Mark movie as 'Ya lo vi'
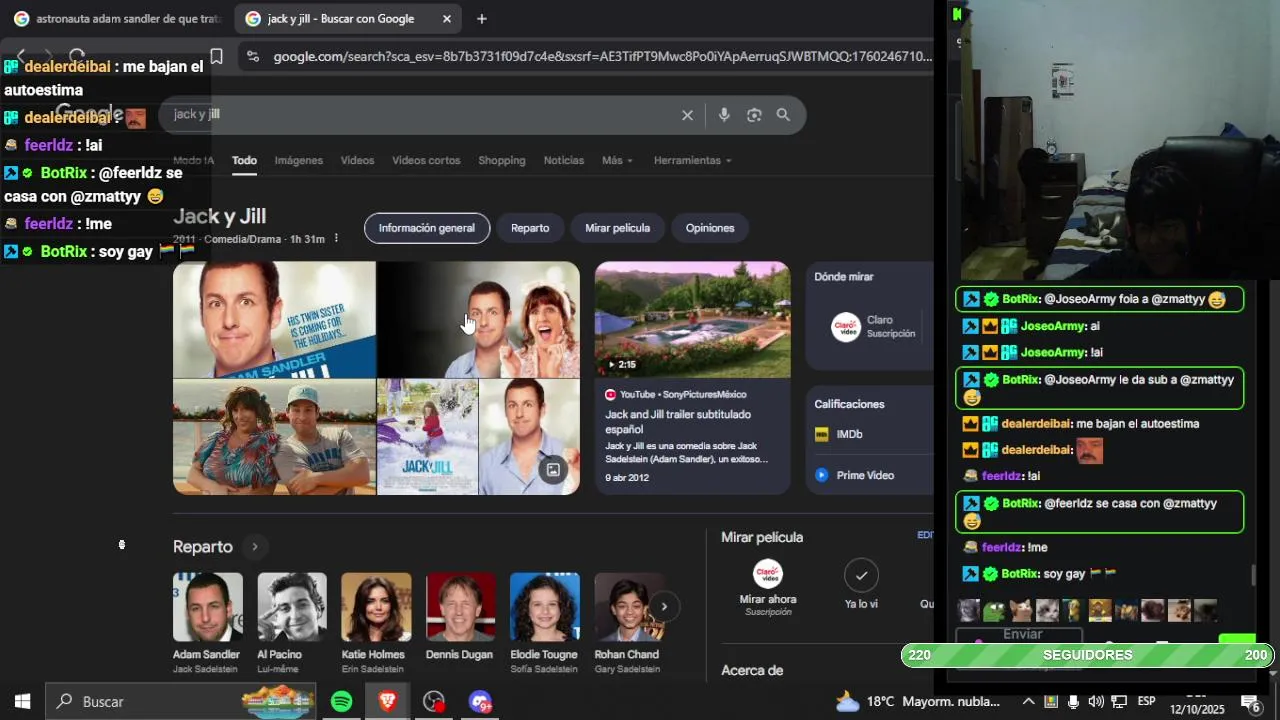This screenshot has height=720, width=1280. click(861, 575)
